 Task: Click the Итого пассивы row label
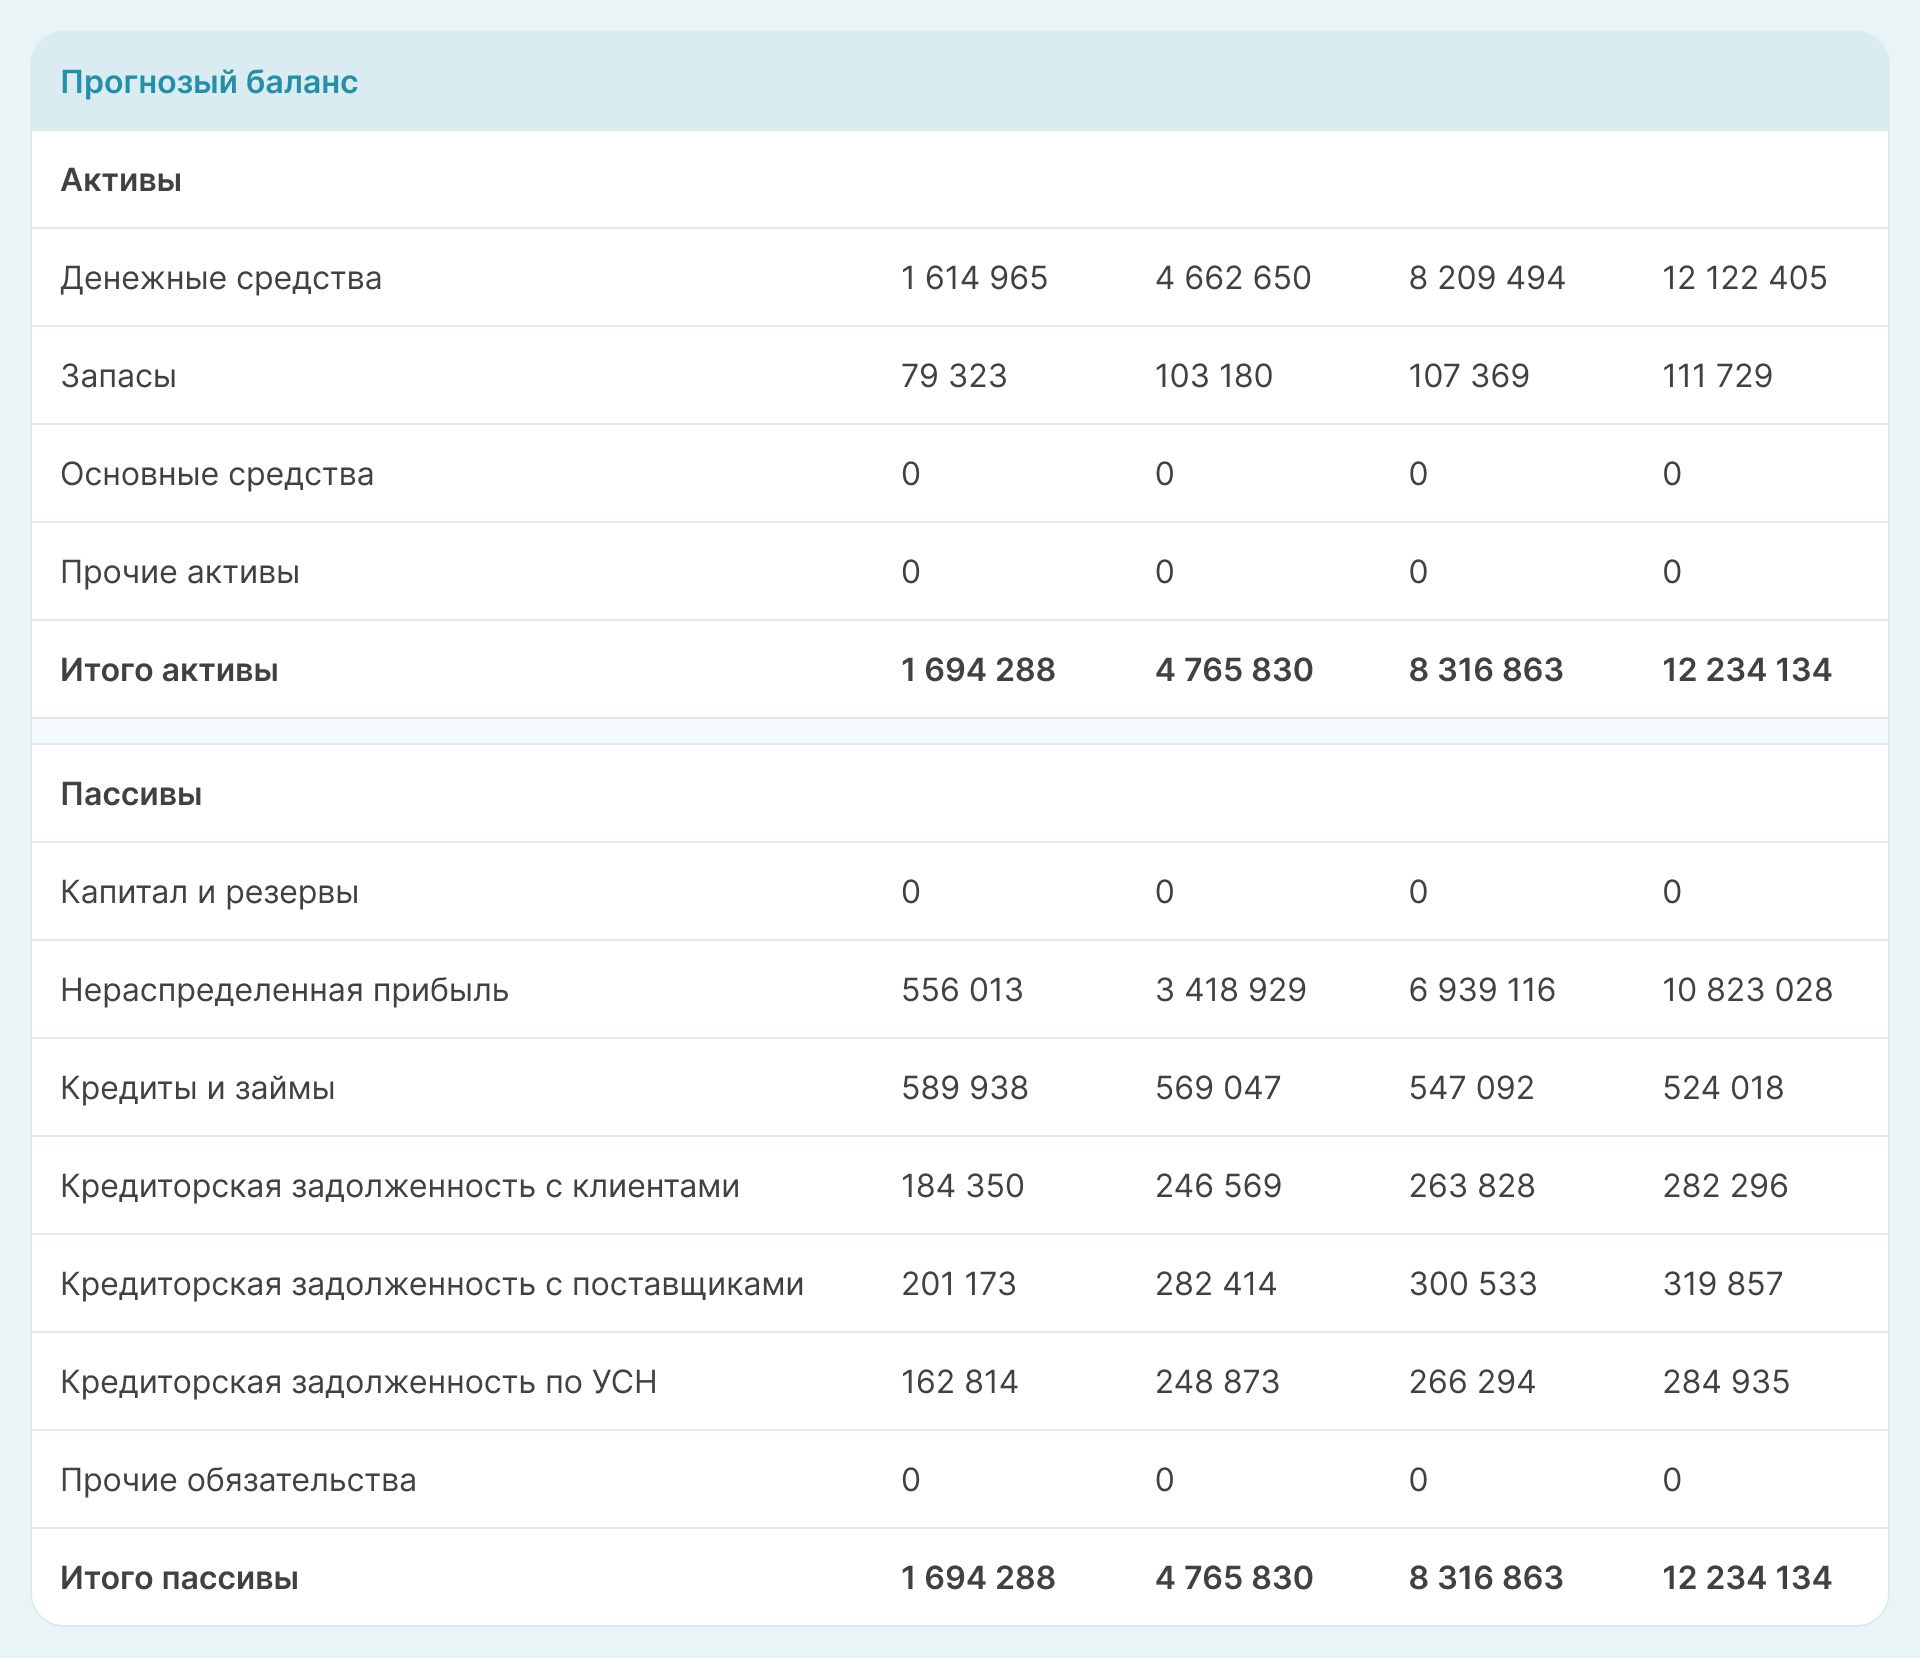click(x=179, y=1578)
